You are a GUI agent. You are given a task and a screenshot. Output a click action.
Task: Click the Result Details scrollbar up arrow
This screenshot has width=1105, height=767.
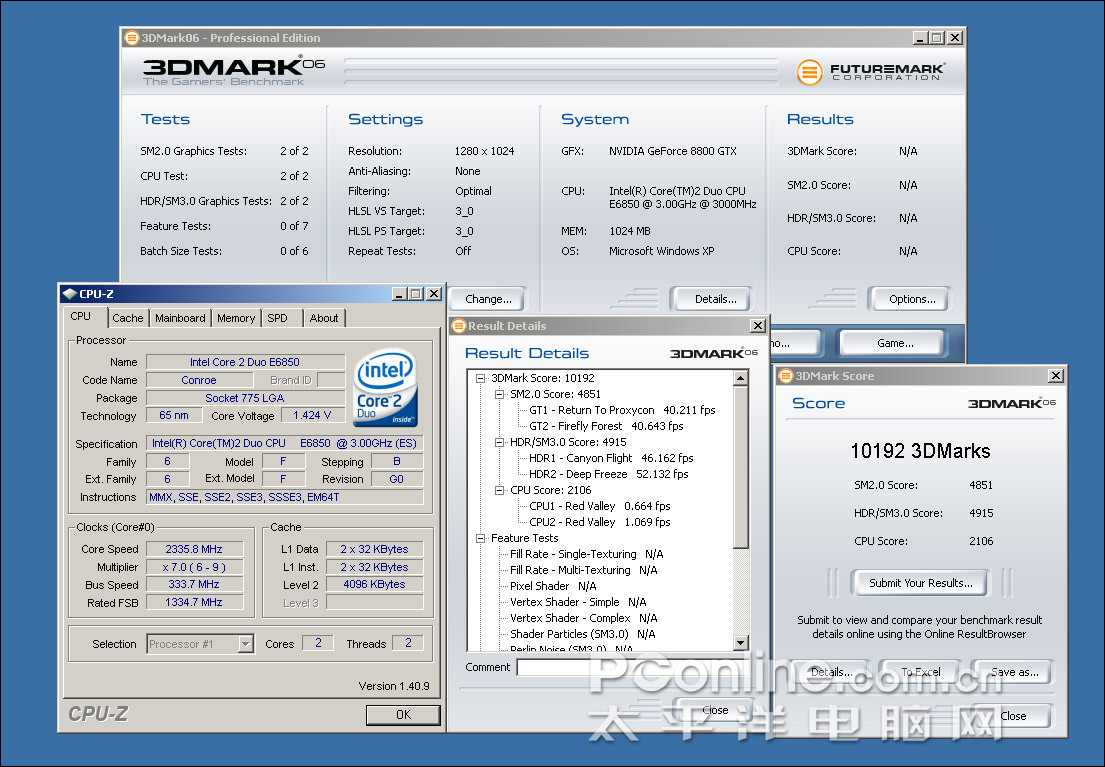pos(740,379)
